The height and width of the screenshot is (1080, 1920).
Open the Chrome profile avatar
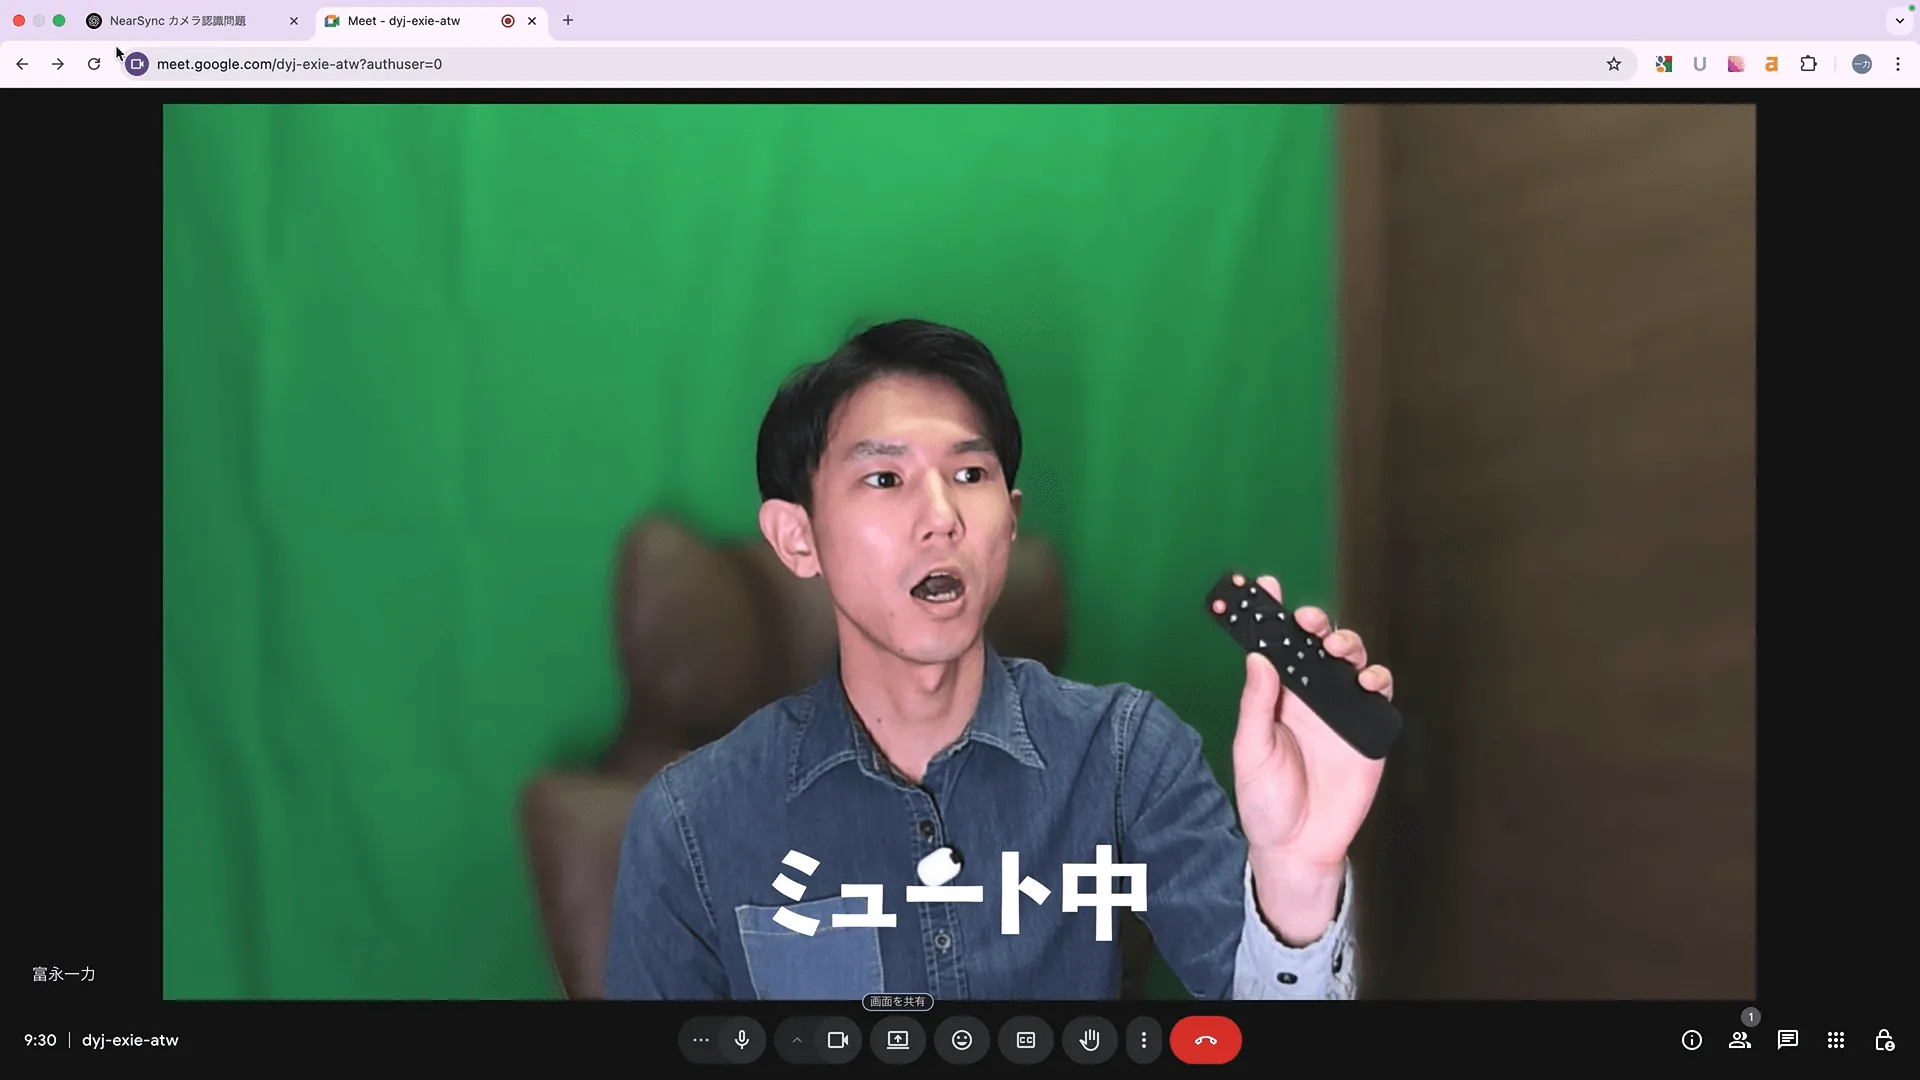tap(1862, 64)
